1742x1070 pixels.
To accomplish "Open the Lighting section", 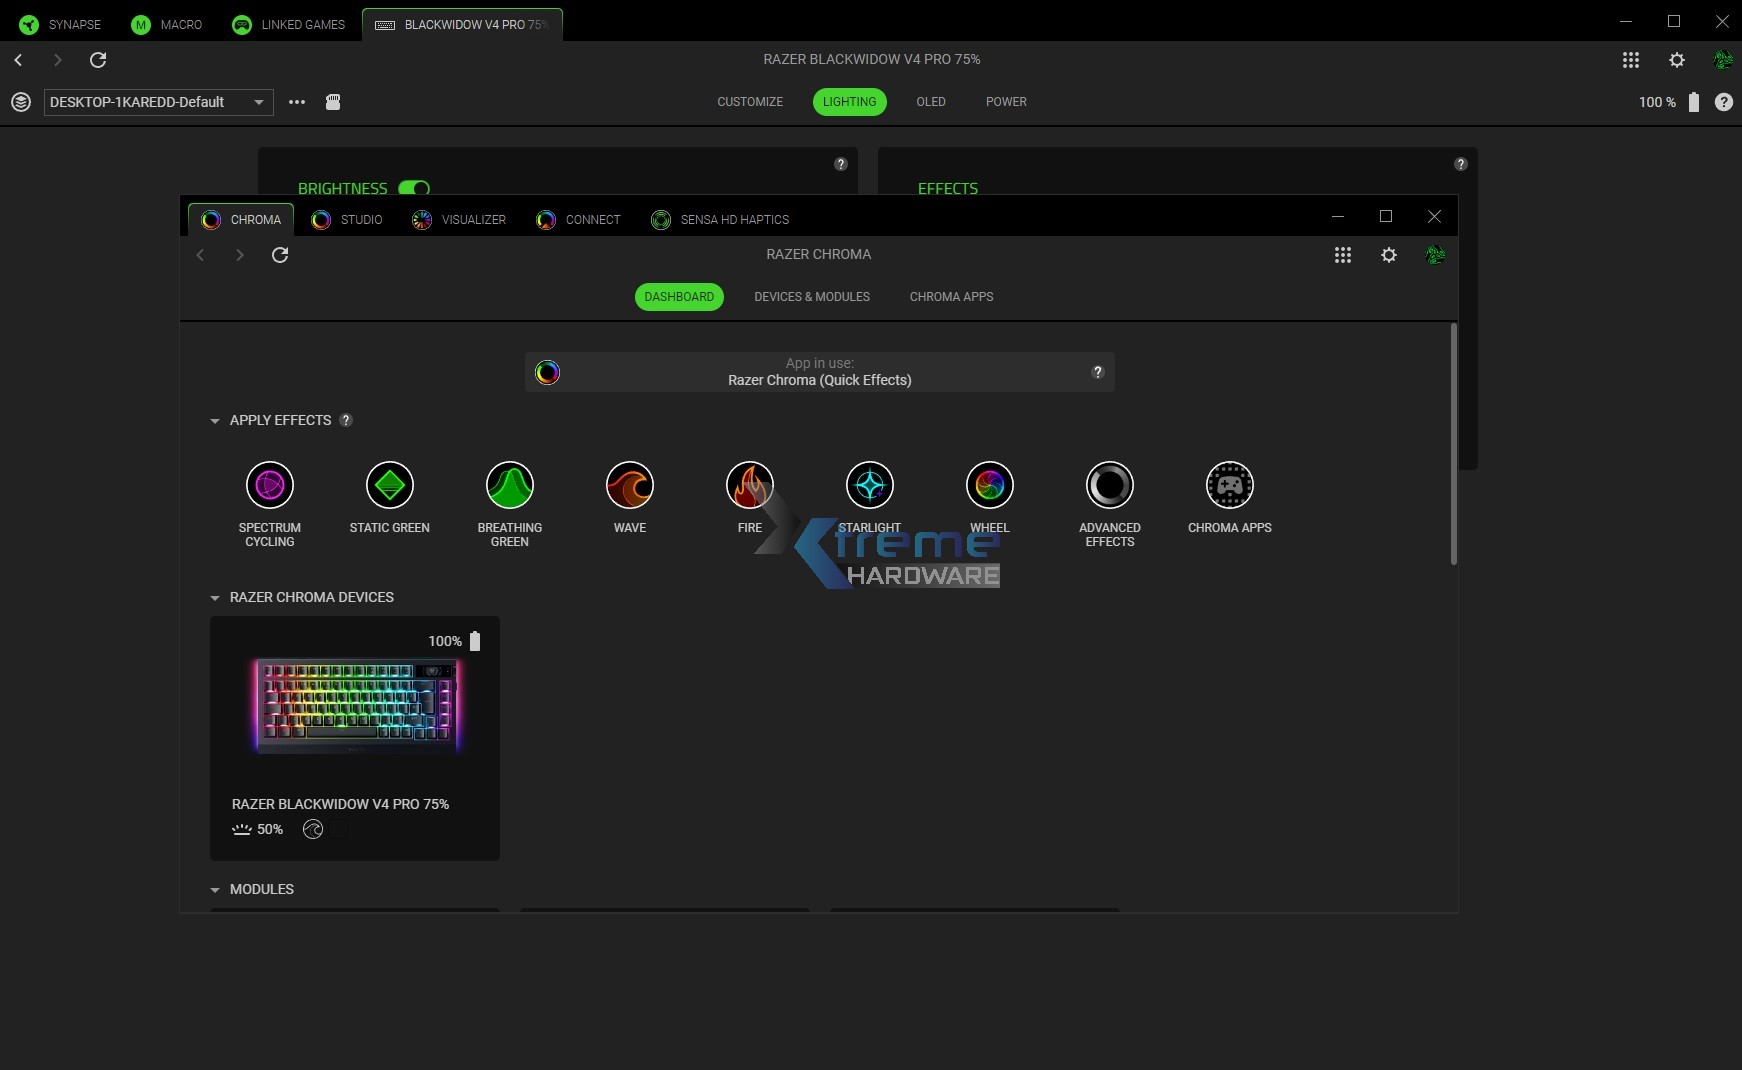I will (x=849, y=101).
